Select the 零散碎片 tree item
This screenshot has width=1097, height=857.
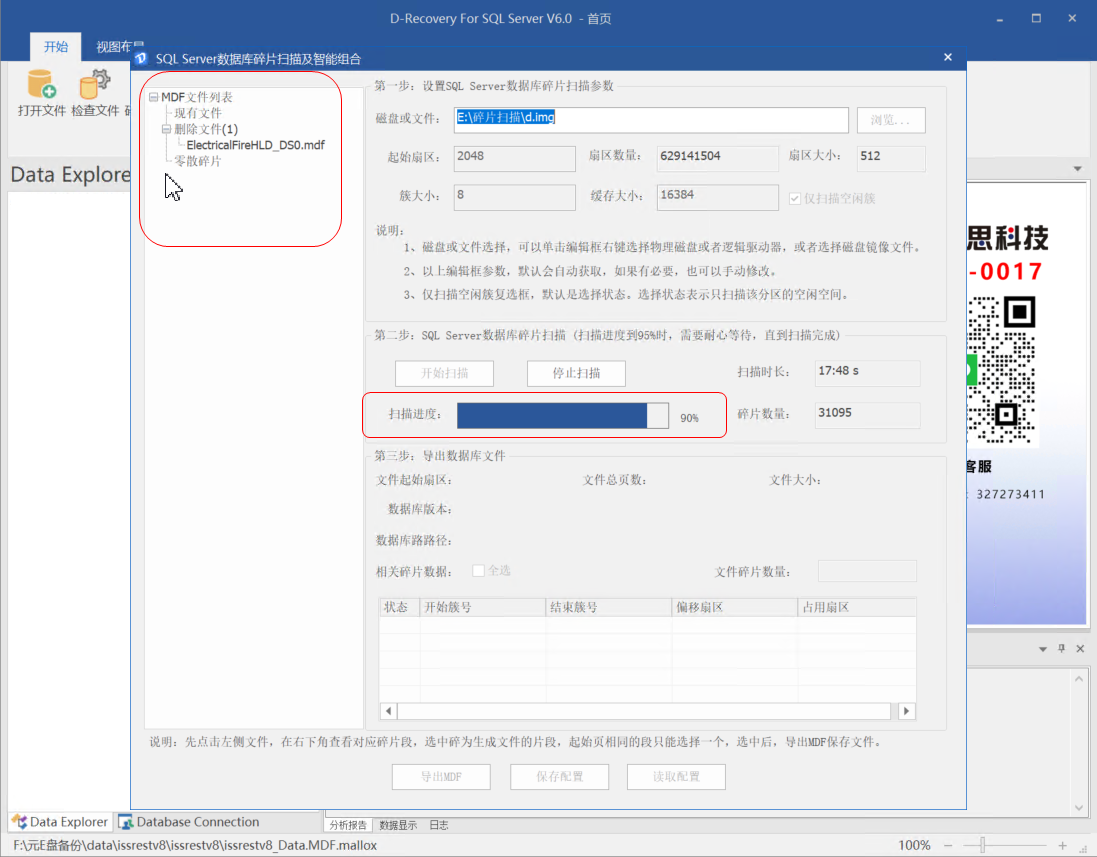point(198,162)
